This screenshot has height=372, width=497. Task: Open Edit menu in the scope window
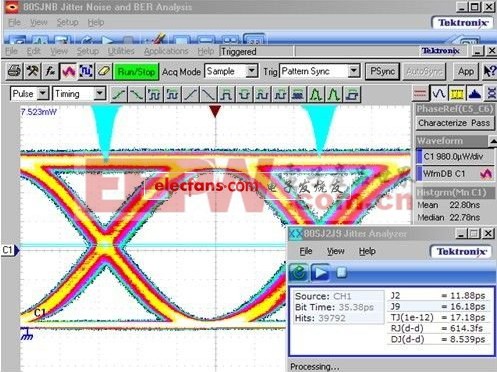[x=33, y=51]
